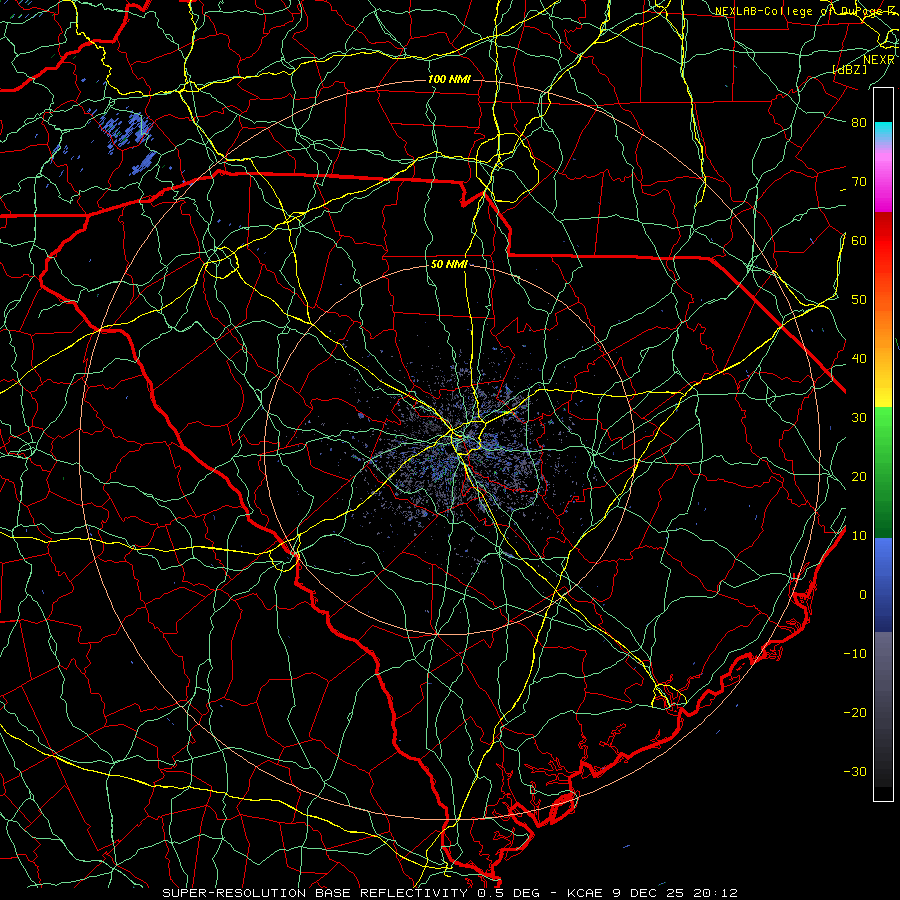Click the NEXLAB-College of DuPage credit text

pos(805,11)
